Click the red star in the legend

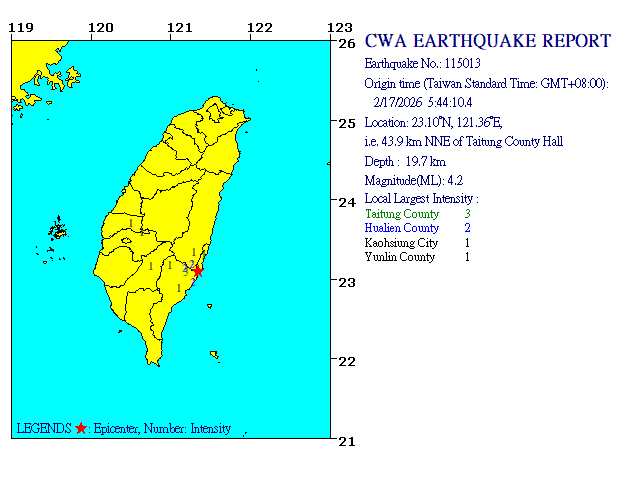tap(81, 428)
